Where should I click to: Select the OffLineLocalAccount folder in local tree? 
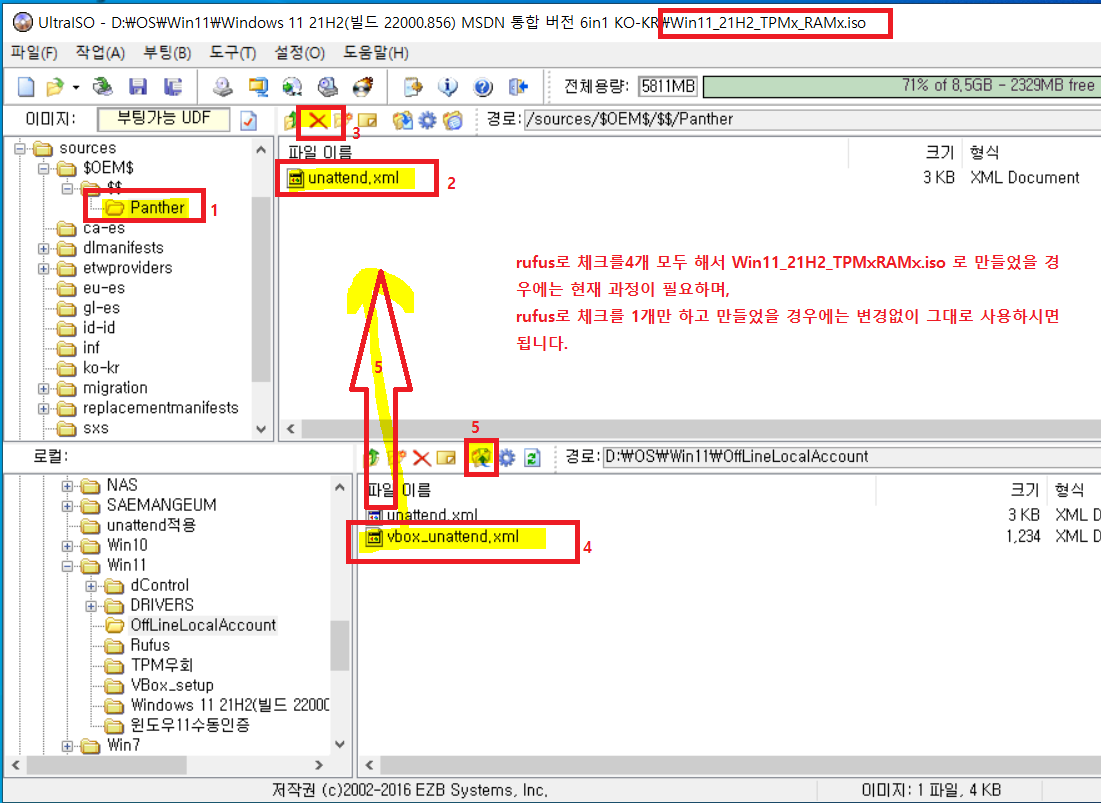[x=203, y=625]
